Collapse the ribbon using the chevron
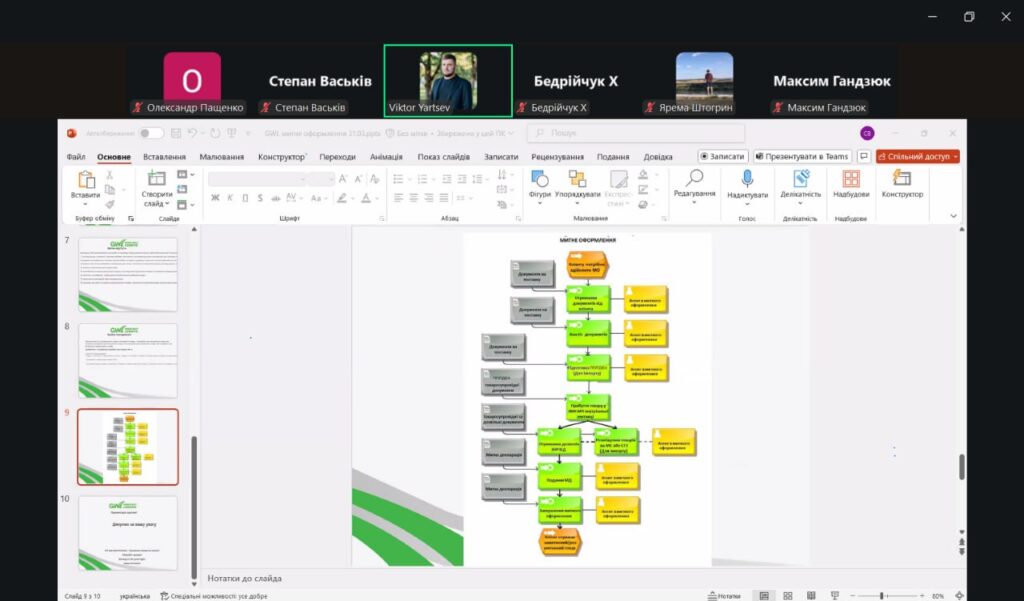Viewport: 1024px width, 601px height. tap(953, 216)
